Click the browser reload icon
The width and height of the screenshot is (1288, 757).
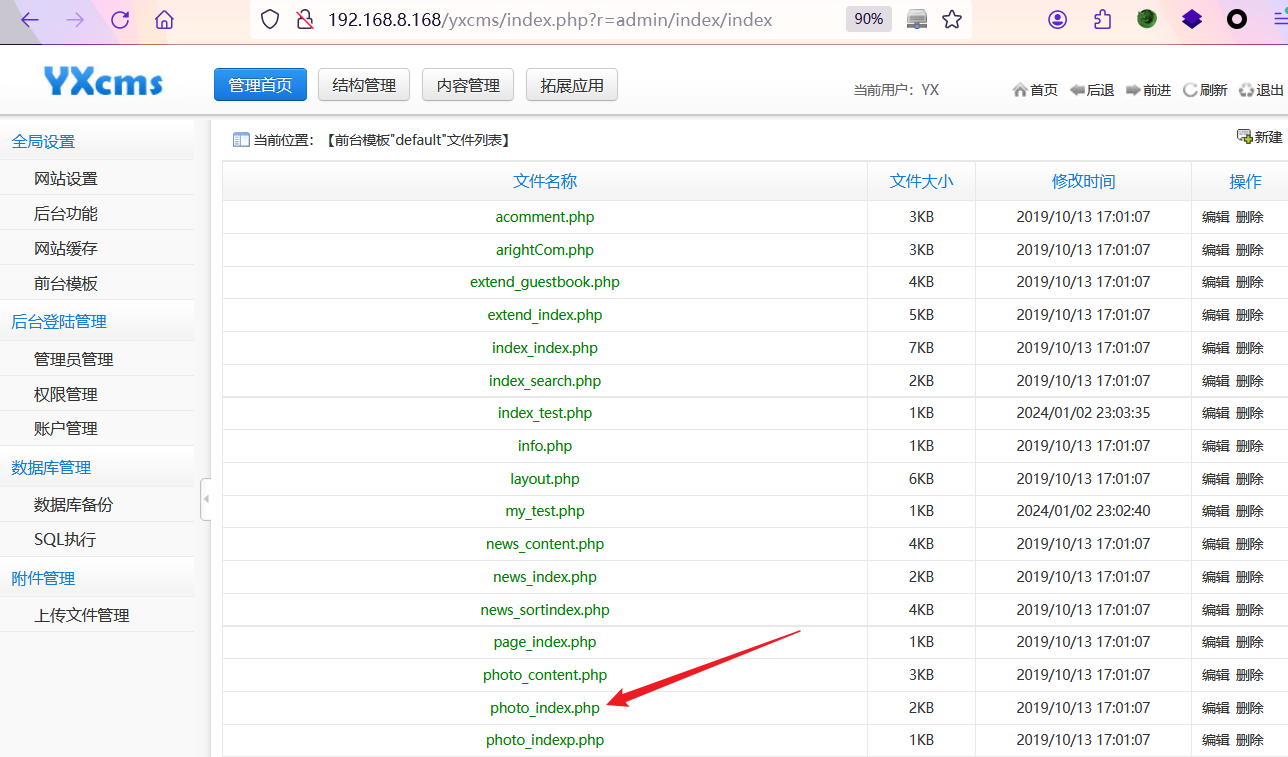pyautogui.click(x=120, y=19)
